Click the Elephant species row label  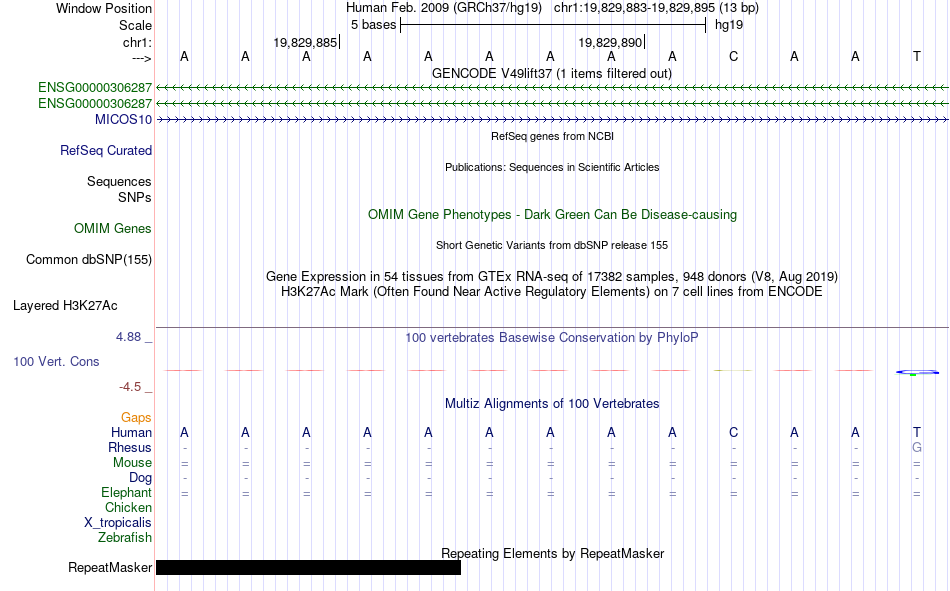point(126,492)
